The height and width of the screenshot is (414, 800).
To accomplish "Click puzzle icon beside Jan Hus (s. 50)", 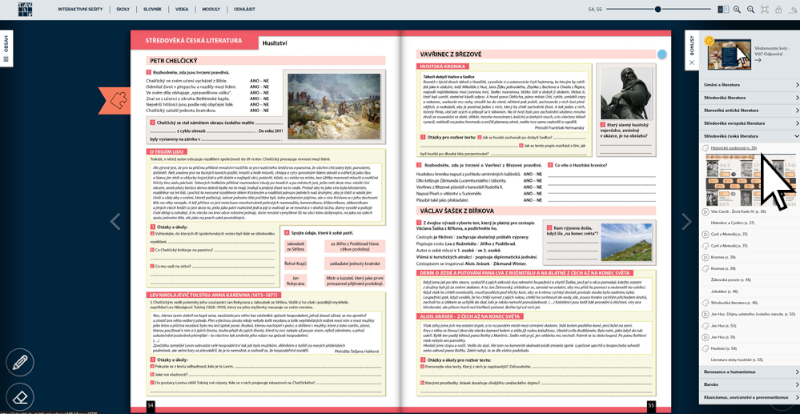I will pos(706,325).
